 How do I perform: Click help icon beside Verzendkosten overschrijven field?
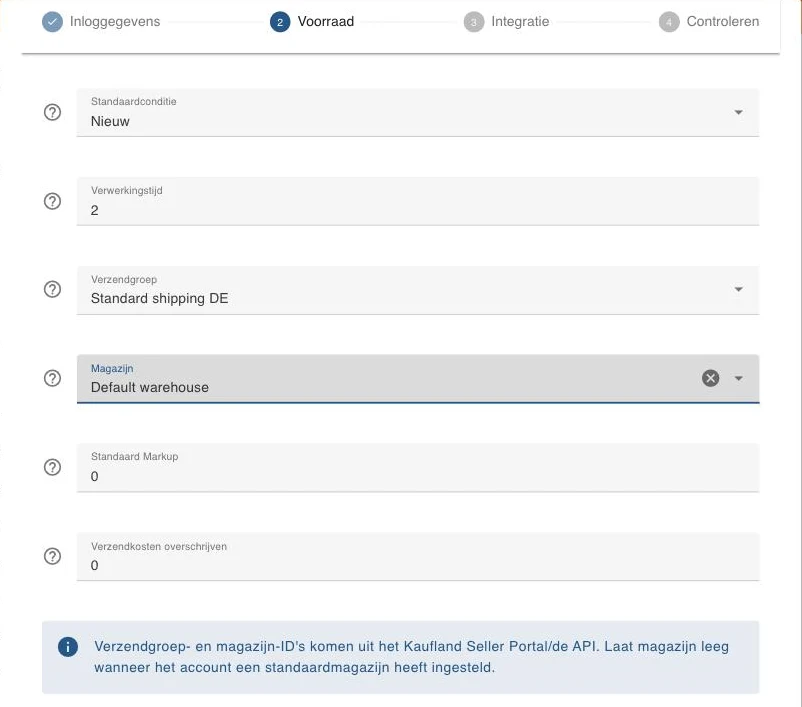pyautogui.click(x=52, y=556)
